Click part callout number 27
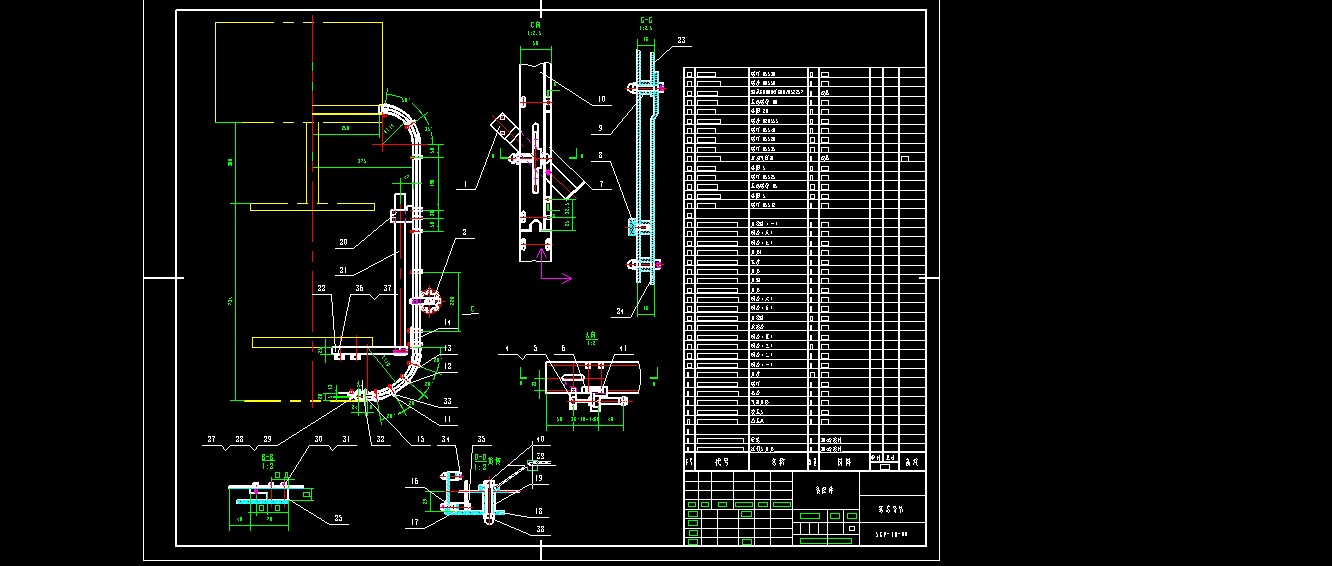The height and width of the screenshot is (566, 1332). click(x=211, y=439)
